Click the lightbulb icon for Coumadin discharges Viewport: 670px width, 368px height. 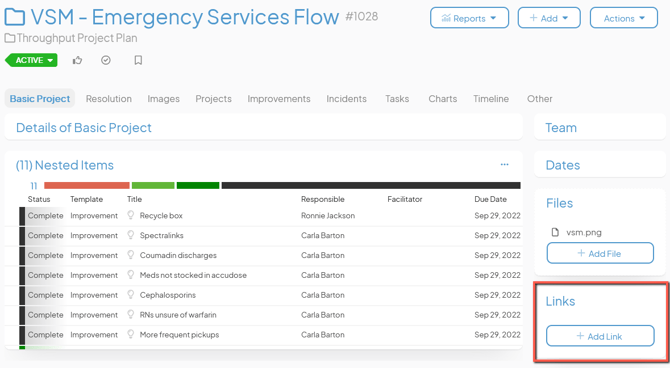coord(131,255)
